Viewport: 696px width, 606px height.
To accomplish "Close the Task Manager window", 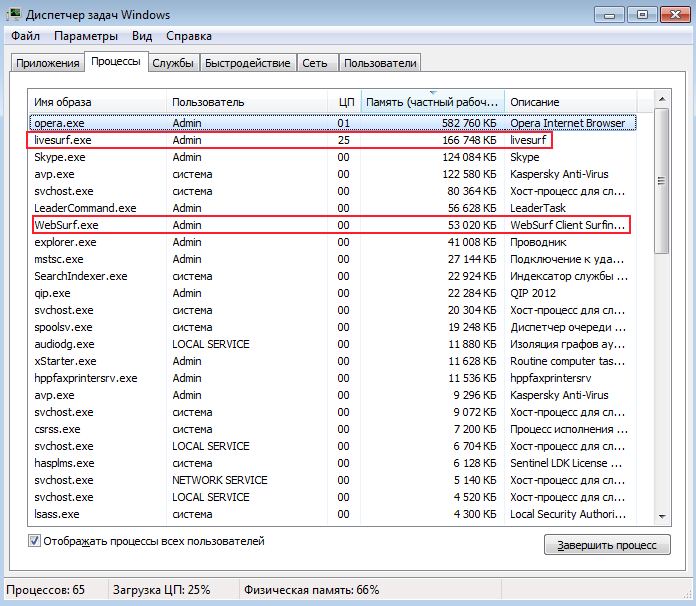I will click(x=676, y=15).
